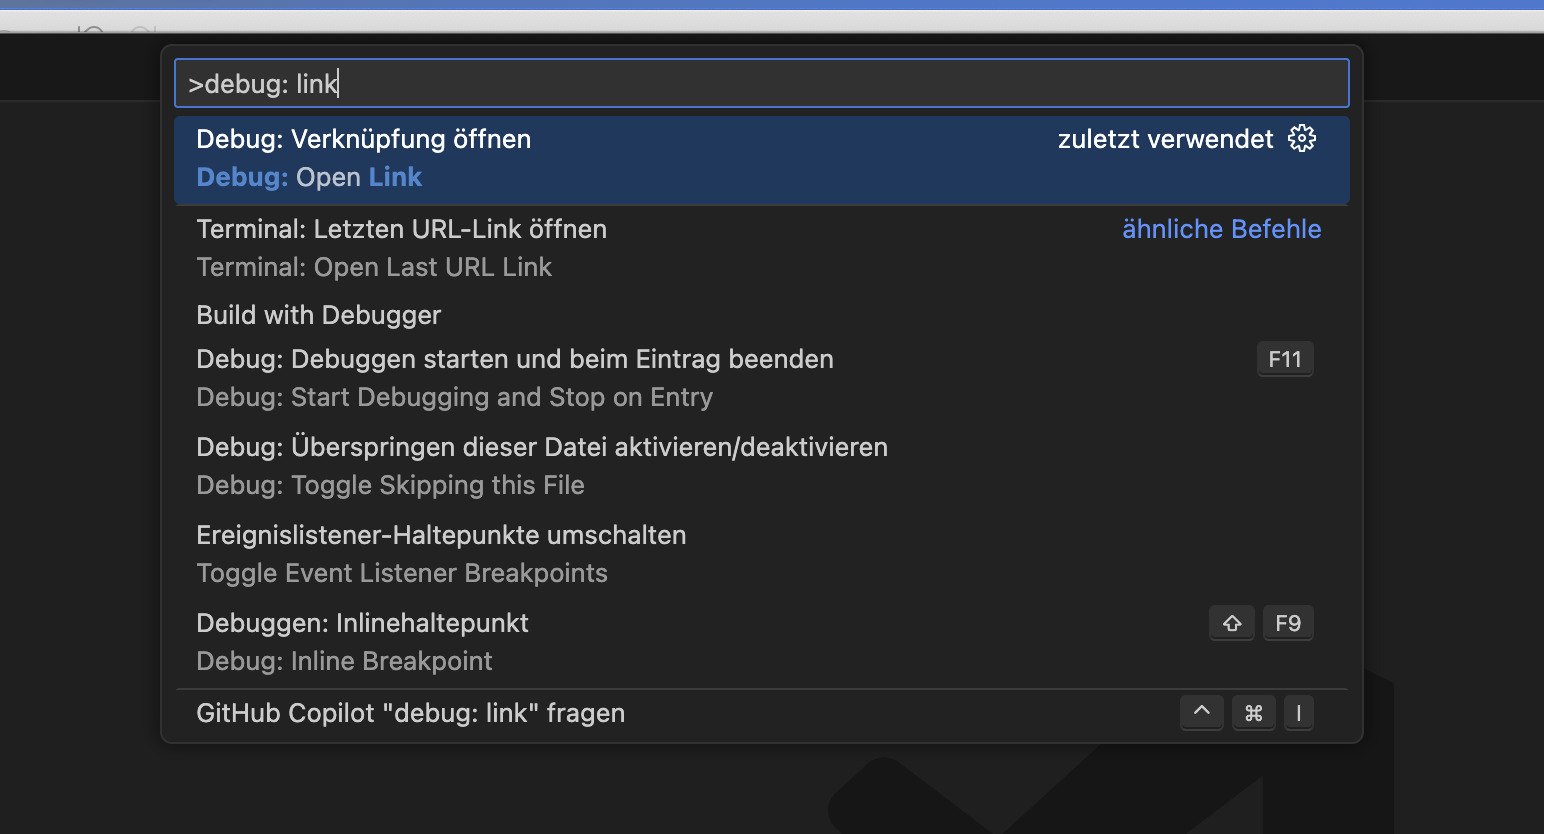Viewport: 1544px width, 834px height.
Task: Run the command Debug: Verknüpfung öffnen
Action: [x=363, y=138]
